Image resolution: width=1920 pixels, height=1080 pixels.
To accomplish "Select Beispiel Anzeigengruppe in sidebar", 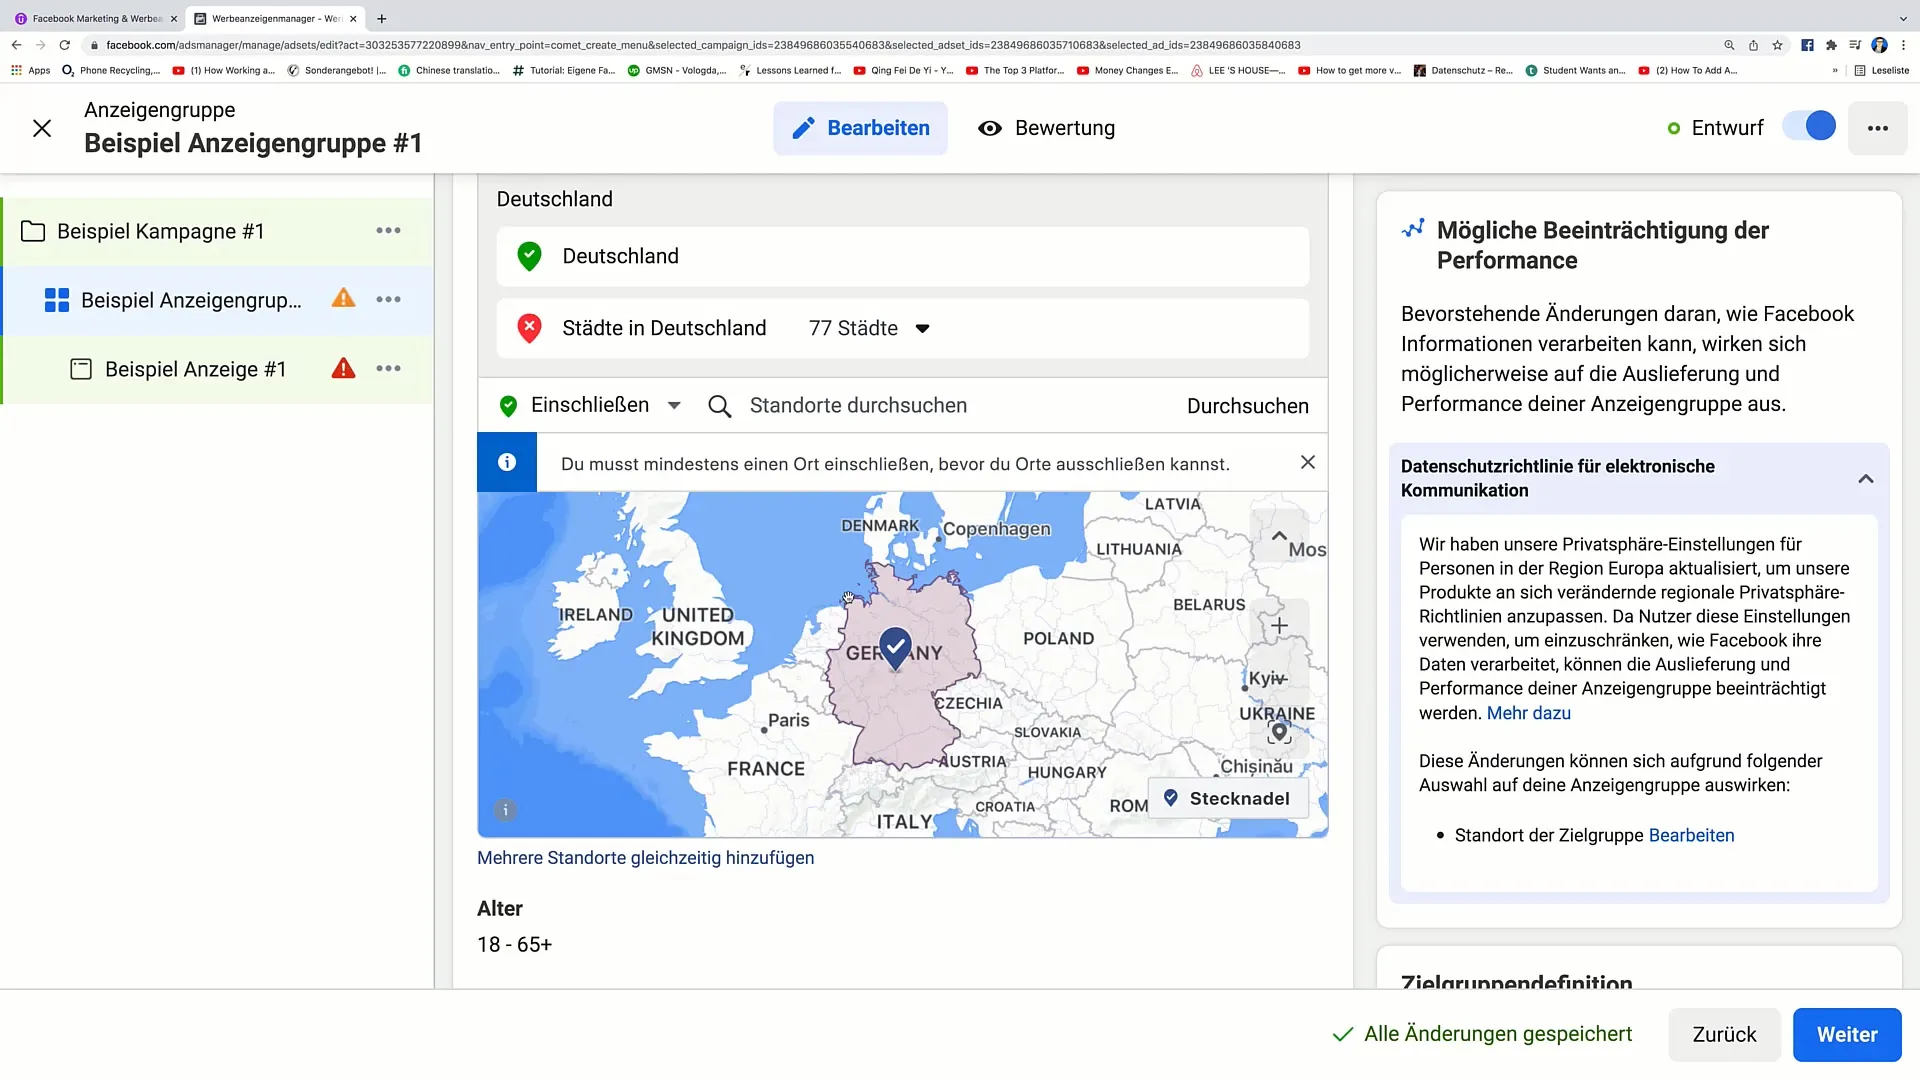I will coord(191,300).
